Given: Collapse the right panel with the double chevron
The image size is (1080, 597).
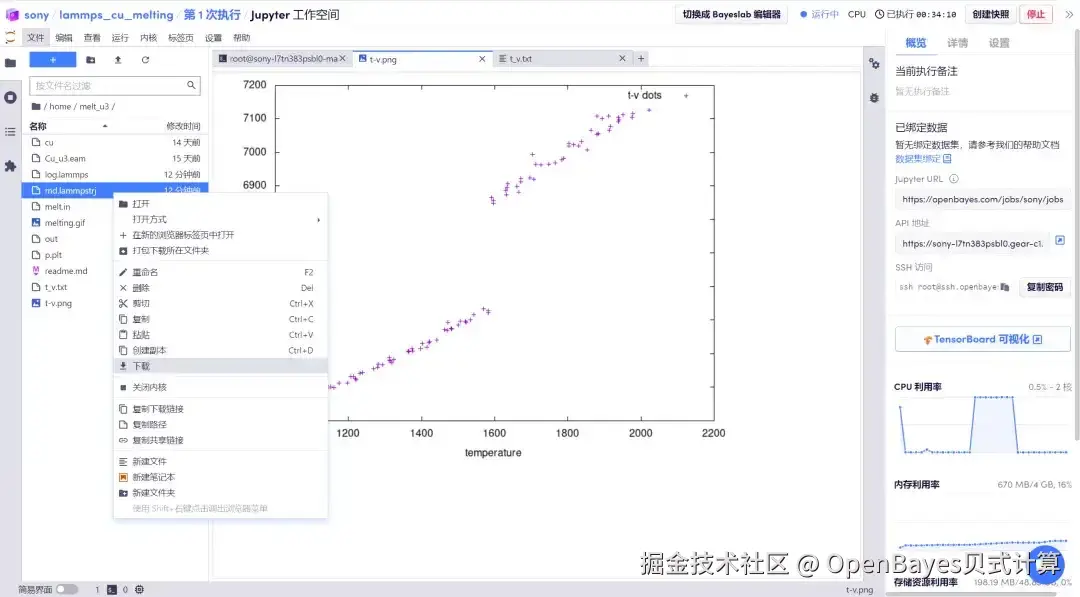Looking at the screenshot, I should (x=1069, y=14).
